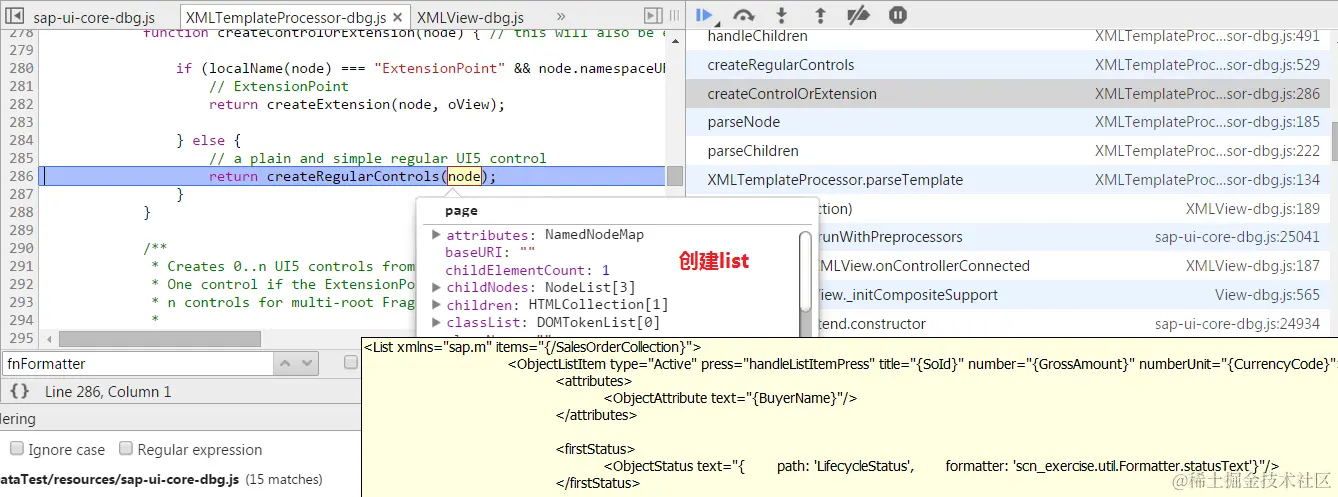Click the baseURI property in tooltip
Image resolution: width=1338 pixels, height=497 pixels.
click(491, 252)
